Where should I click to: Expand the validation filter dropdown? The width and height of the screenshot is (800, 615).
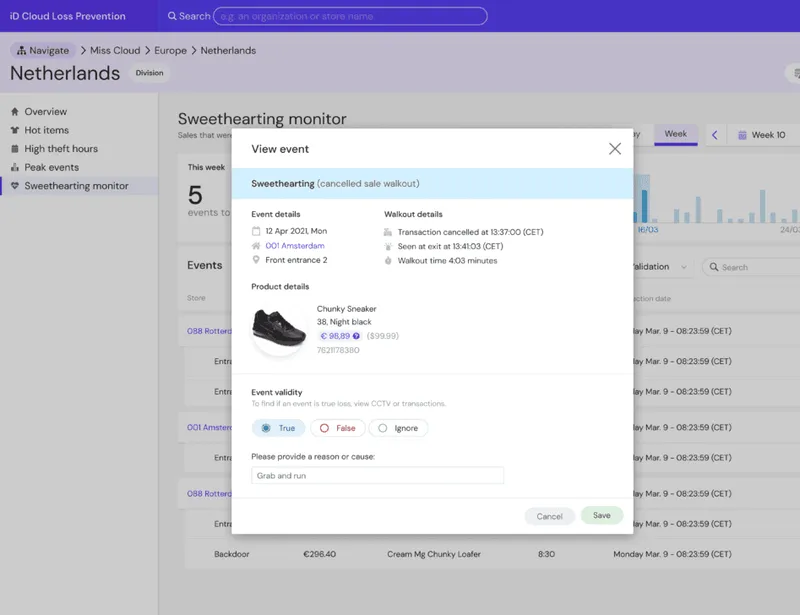(663, 266)
